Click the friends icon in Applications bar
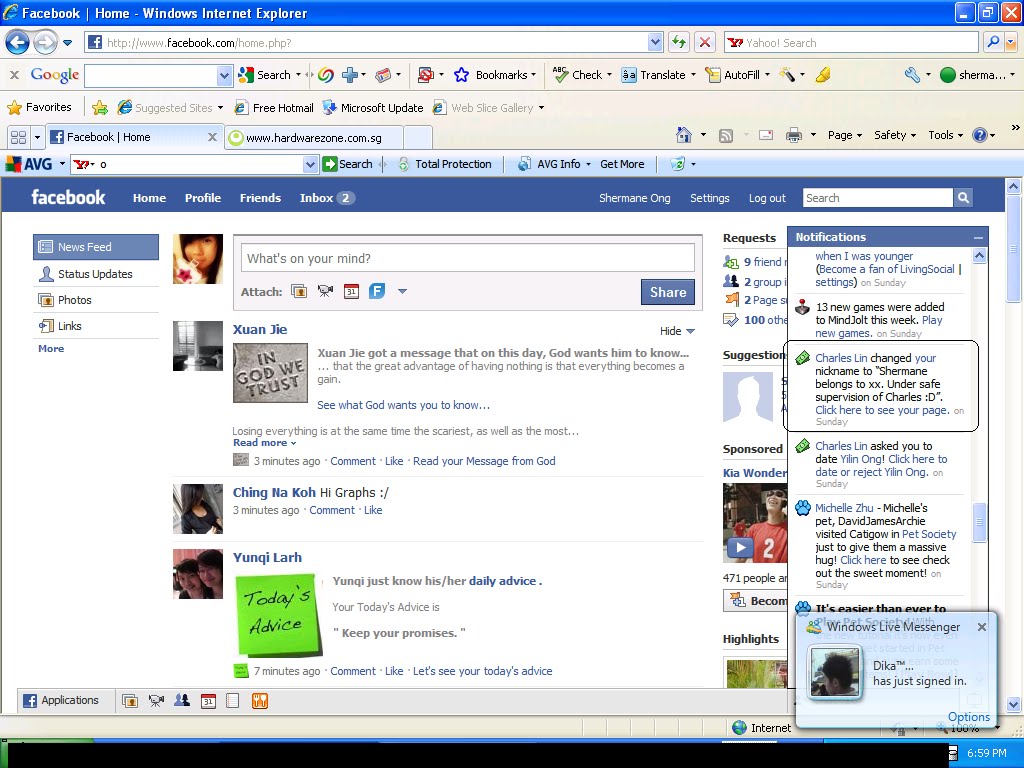Image resolution: width=1024 pixels, height=768 pixels. 182,701
